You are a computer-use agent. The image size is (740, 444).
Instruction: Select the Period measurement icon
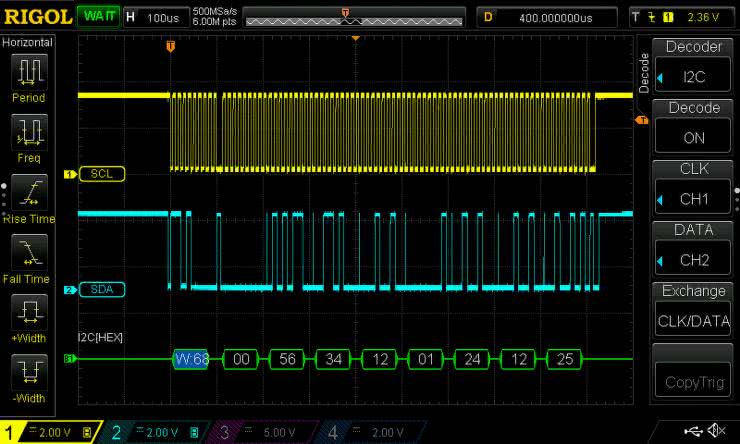[x=30, y=72]
